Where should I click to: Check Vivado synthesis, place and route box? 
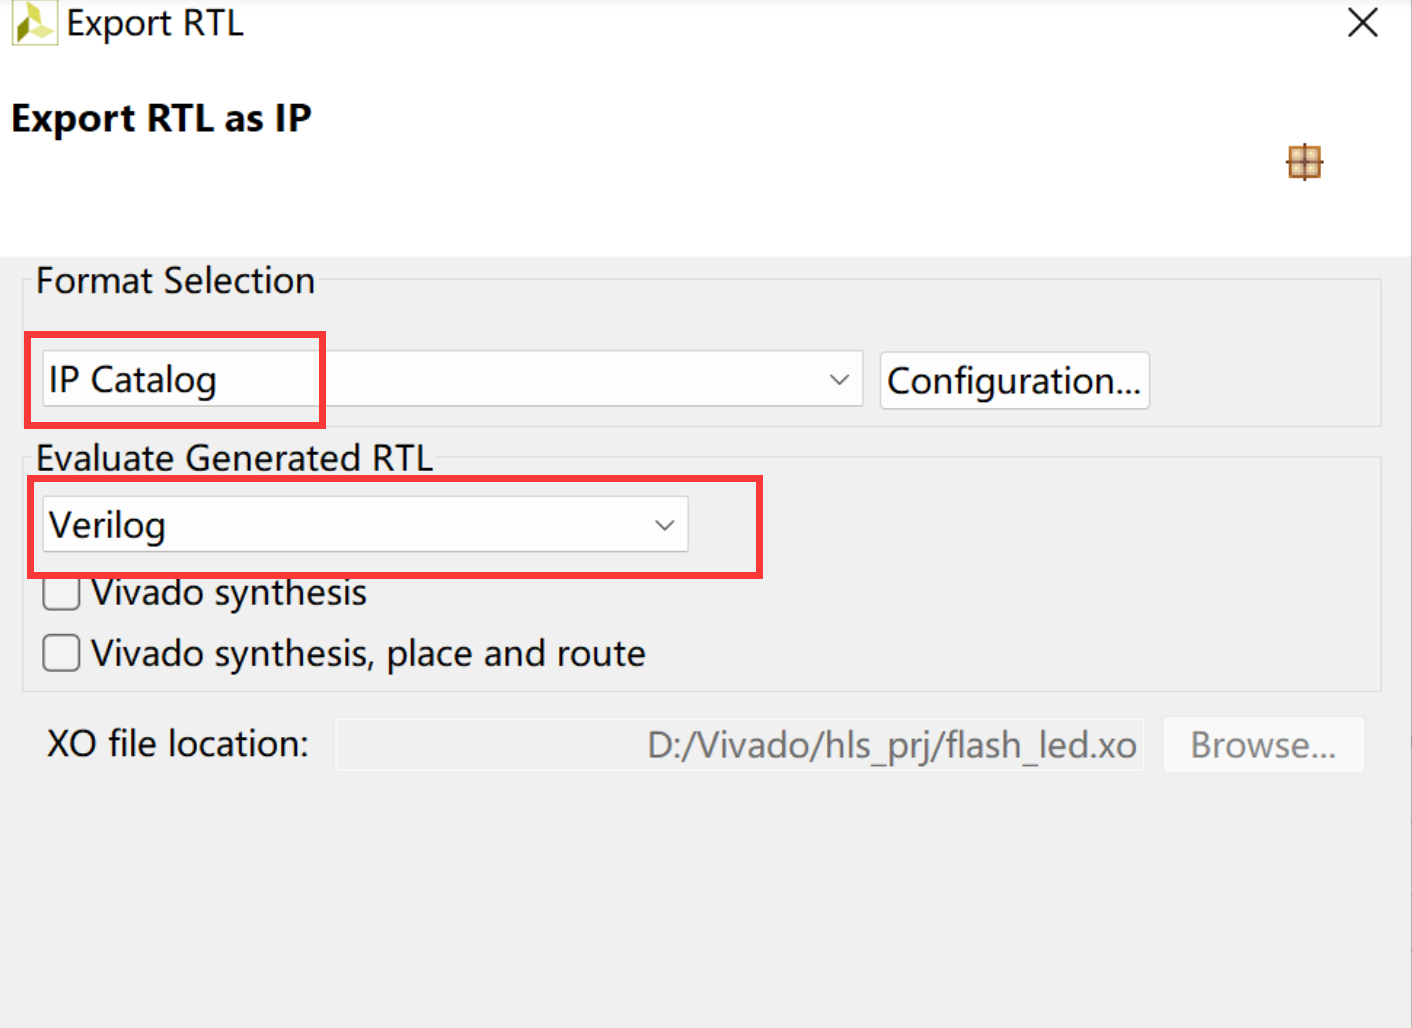pyautogui.click(x=61, y=653)
